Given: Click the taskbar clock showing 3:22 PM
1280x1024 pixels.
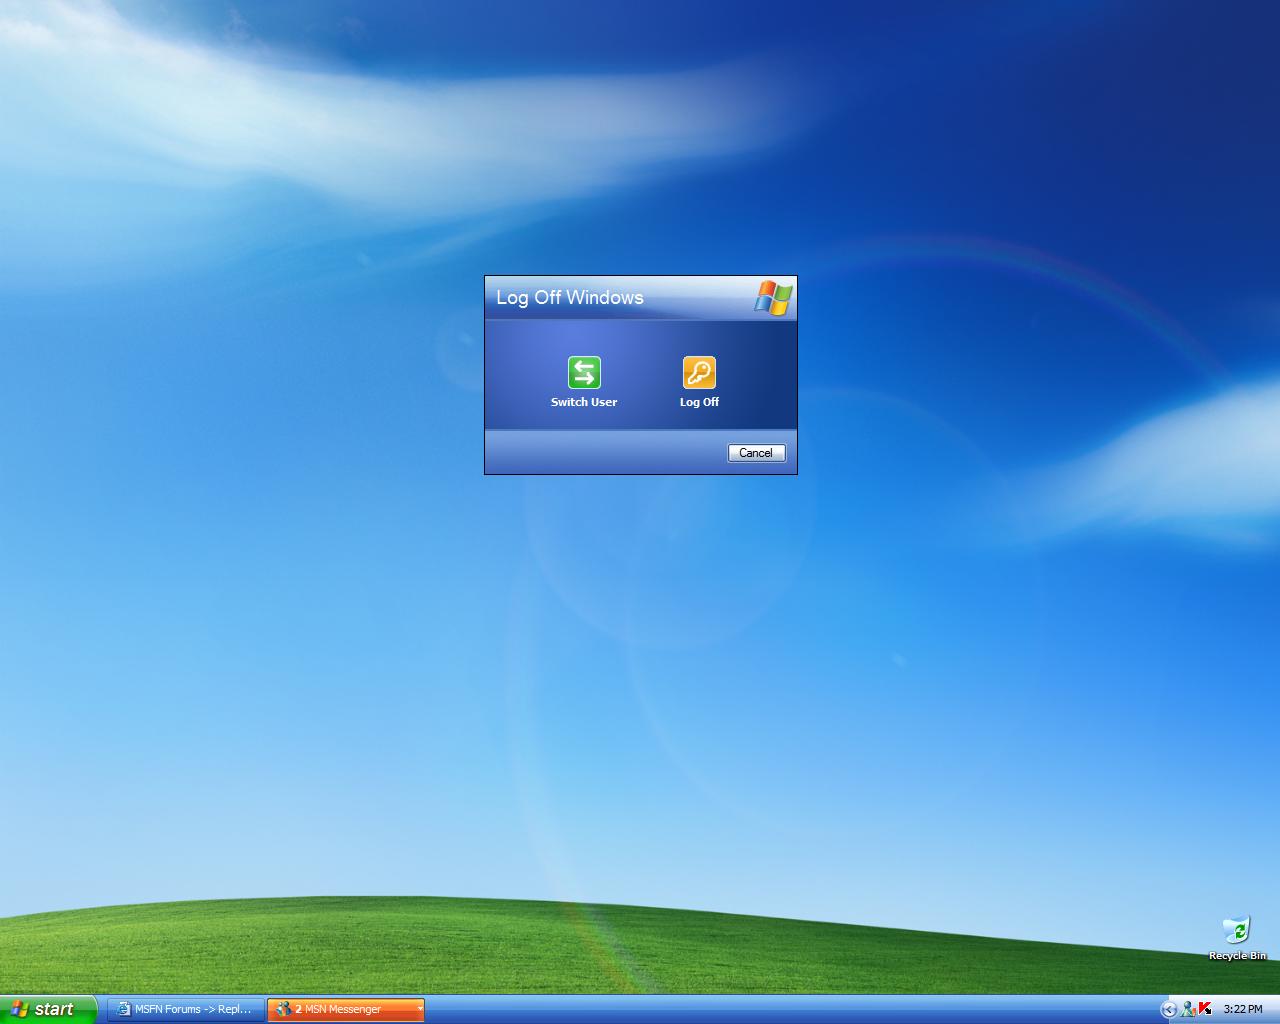Looking at the screenshot, I should [1243, 1010].
